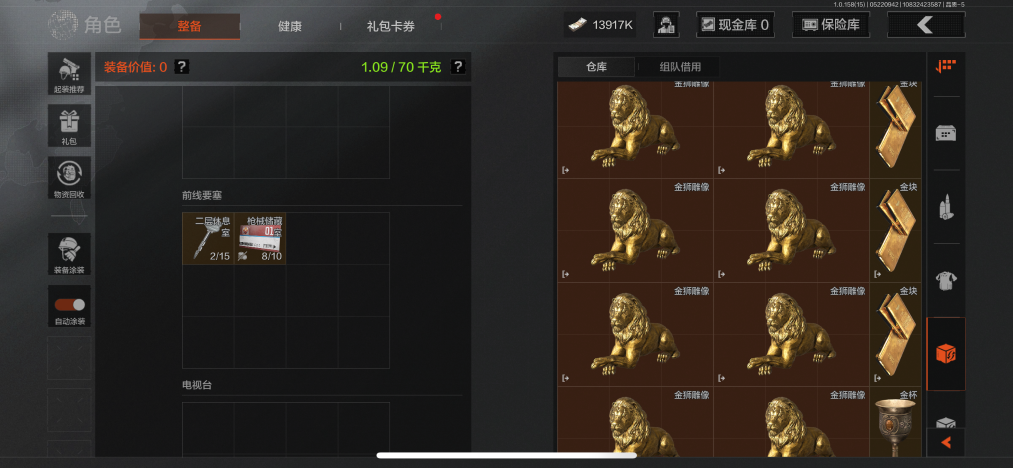Open the 物资回收 recycle icon
This screenshot has height=468, width=1013.
click(69, 178)
